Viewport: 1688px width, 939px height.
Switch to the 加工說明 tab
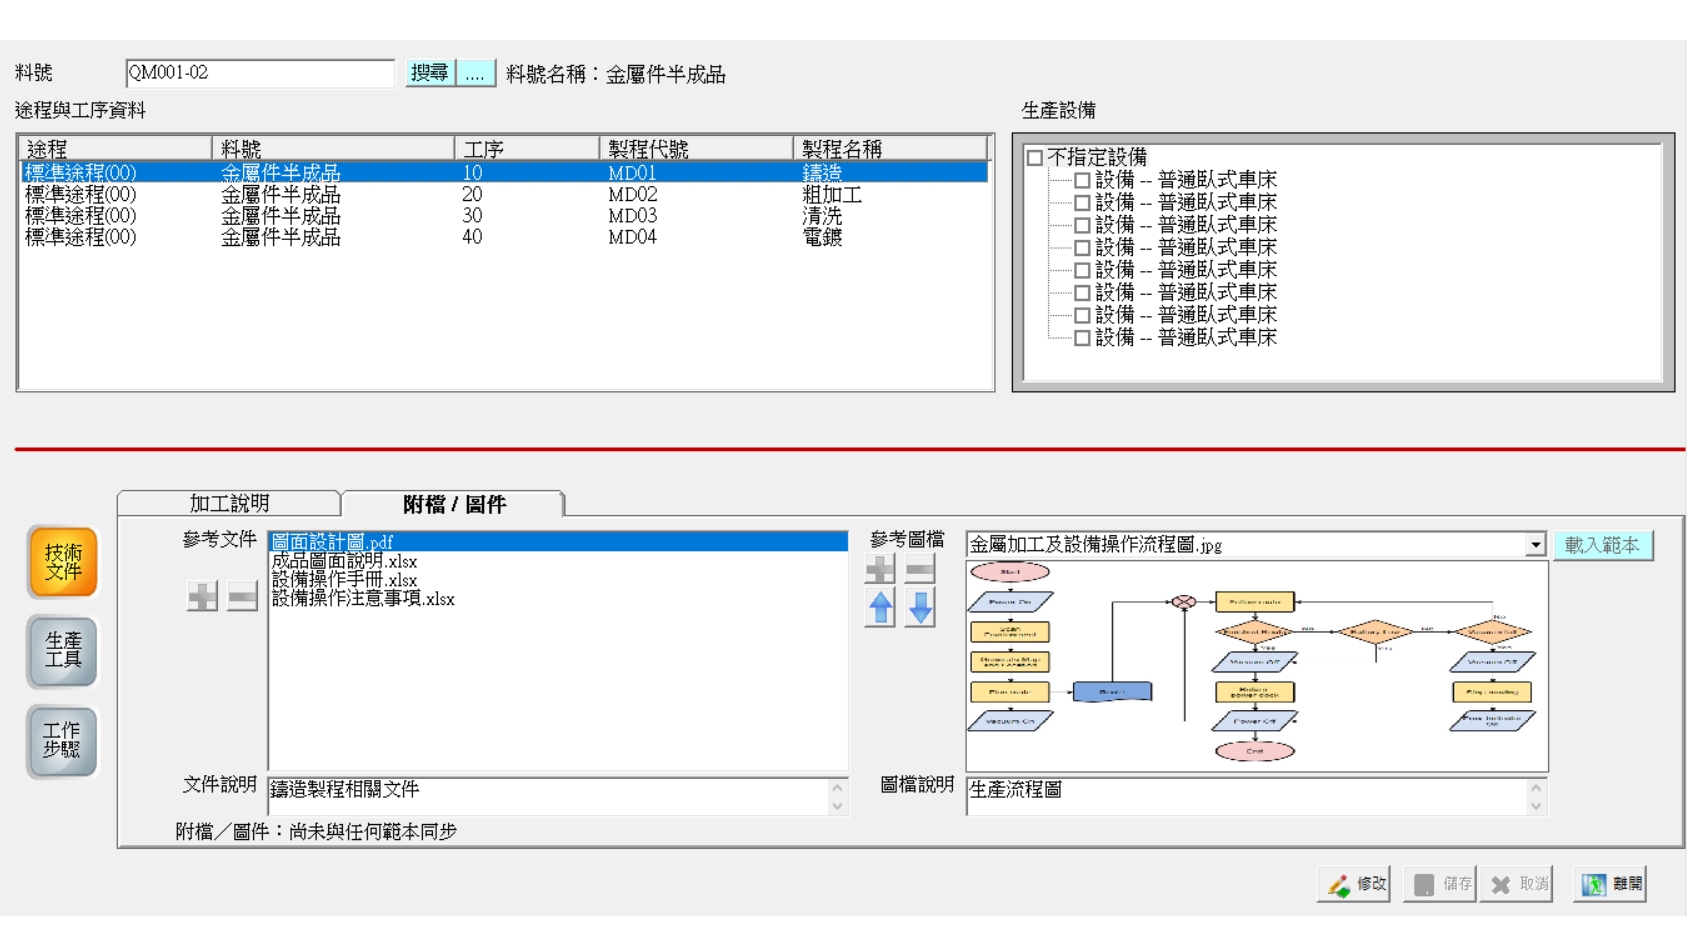(x=229, y=503)
